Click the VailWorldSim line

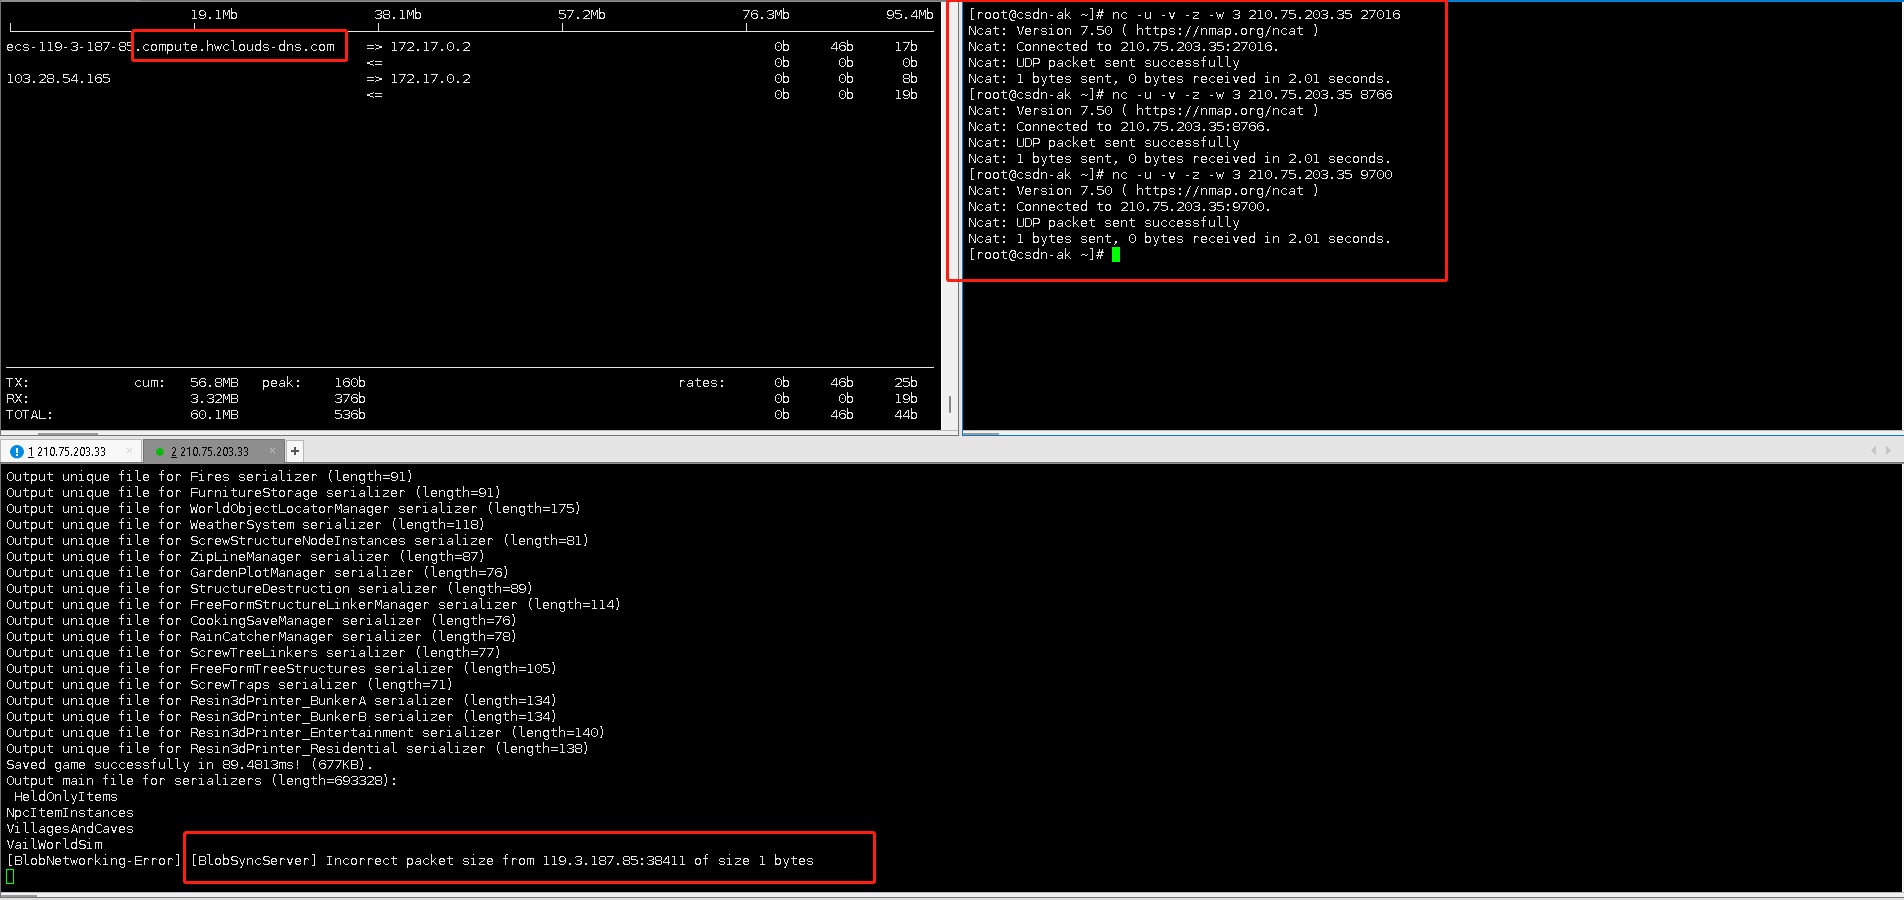coord(54,844)
